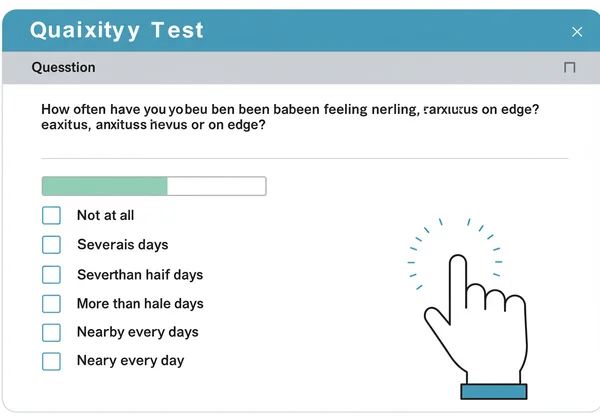Viewport: 600px width, 420px height.
Task: Click the "Neary every day" label text
Action: pos(130,361)
